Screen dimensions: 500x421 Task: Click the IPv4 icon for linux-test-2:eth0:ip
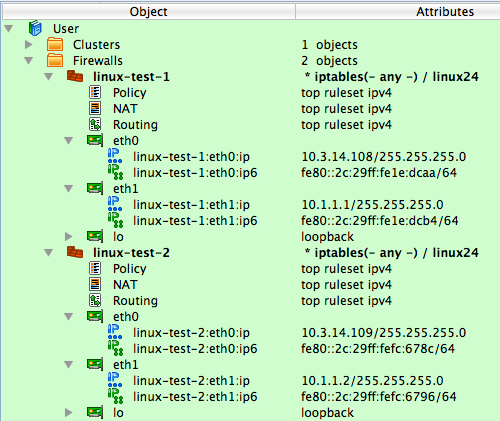coord(115,332)
